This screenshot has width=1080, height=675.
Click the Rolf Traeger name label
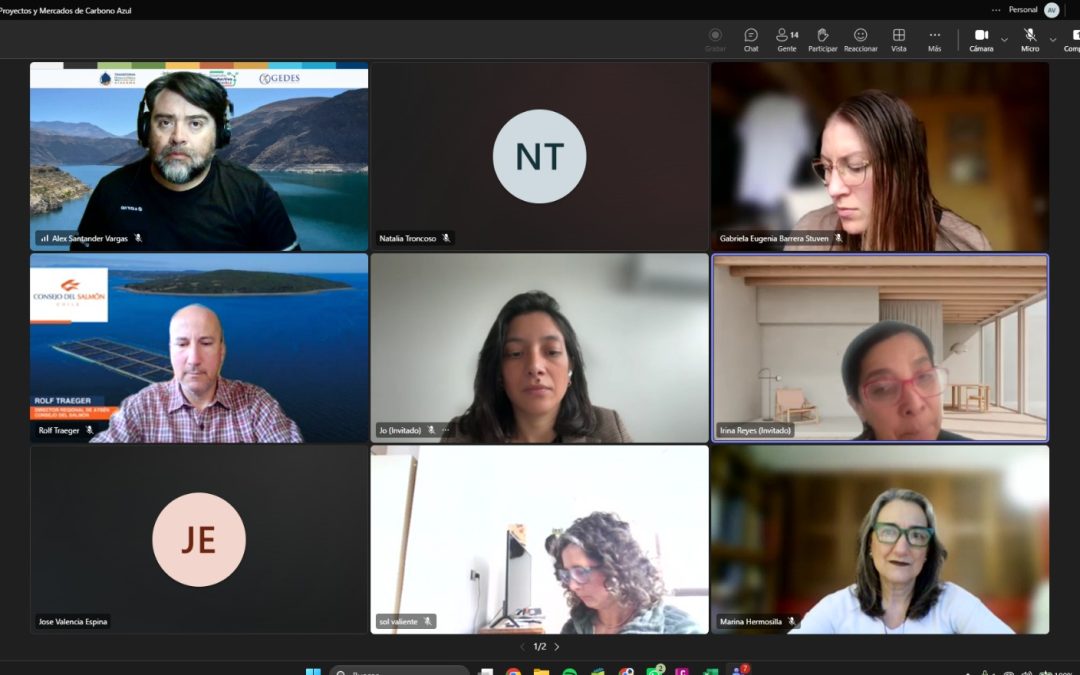click(59, 430)
